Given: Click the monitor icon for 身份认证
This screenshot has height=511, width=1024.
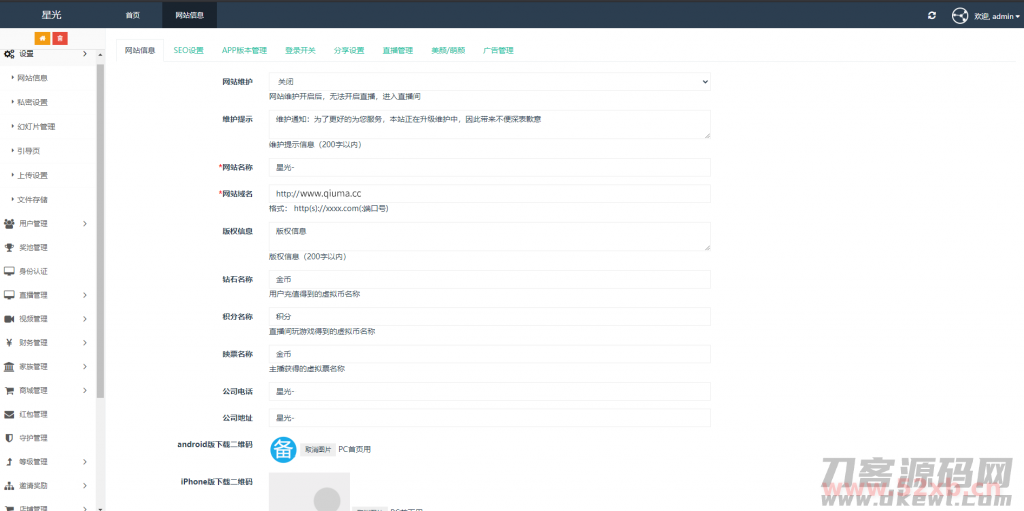Looking at the screenshot, I should tap(9, 271).
